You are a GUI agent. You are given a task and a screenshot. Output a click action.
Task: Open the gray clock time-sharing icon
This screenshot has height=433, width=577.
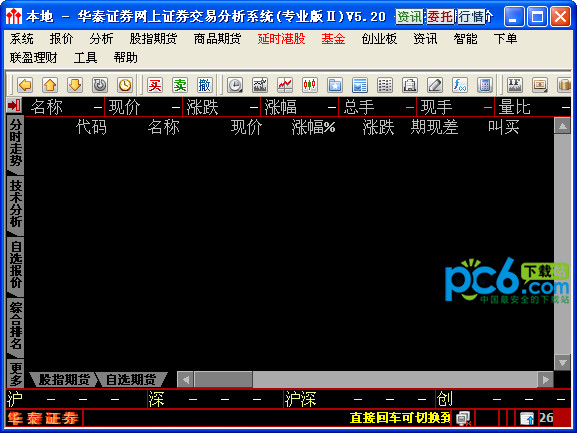pos(235,85)
